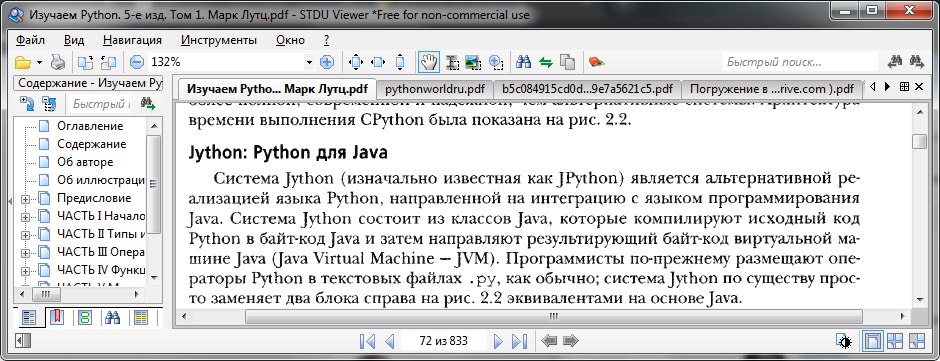The width and height of the screenshot is (940, 361).
Task: Activate the Zoom selection tool
Action: [495, 62]
